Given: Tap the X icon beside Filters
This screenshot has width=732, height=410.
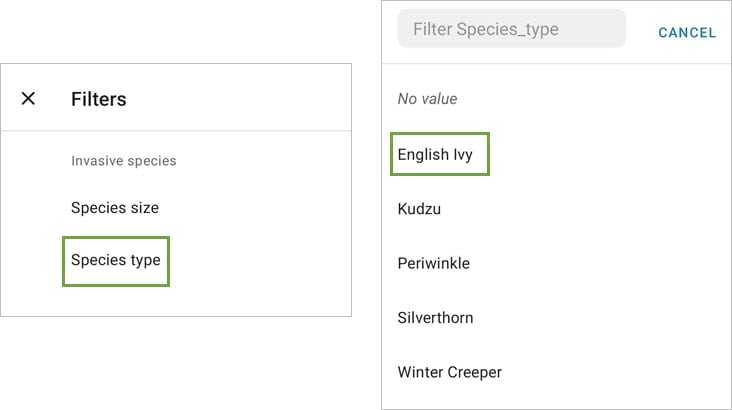Looking at the screenshot, I should click(28, 98).
